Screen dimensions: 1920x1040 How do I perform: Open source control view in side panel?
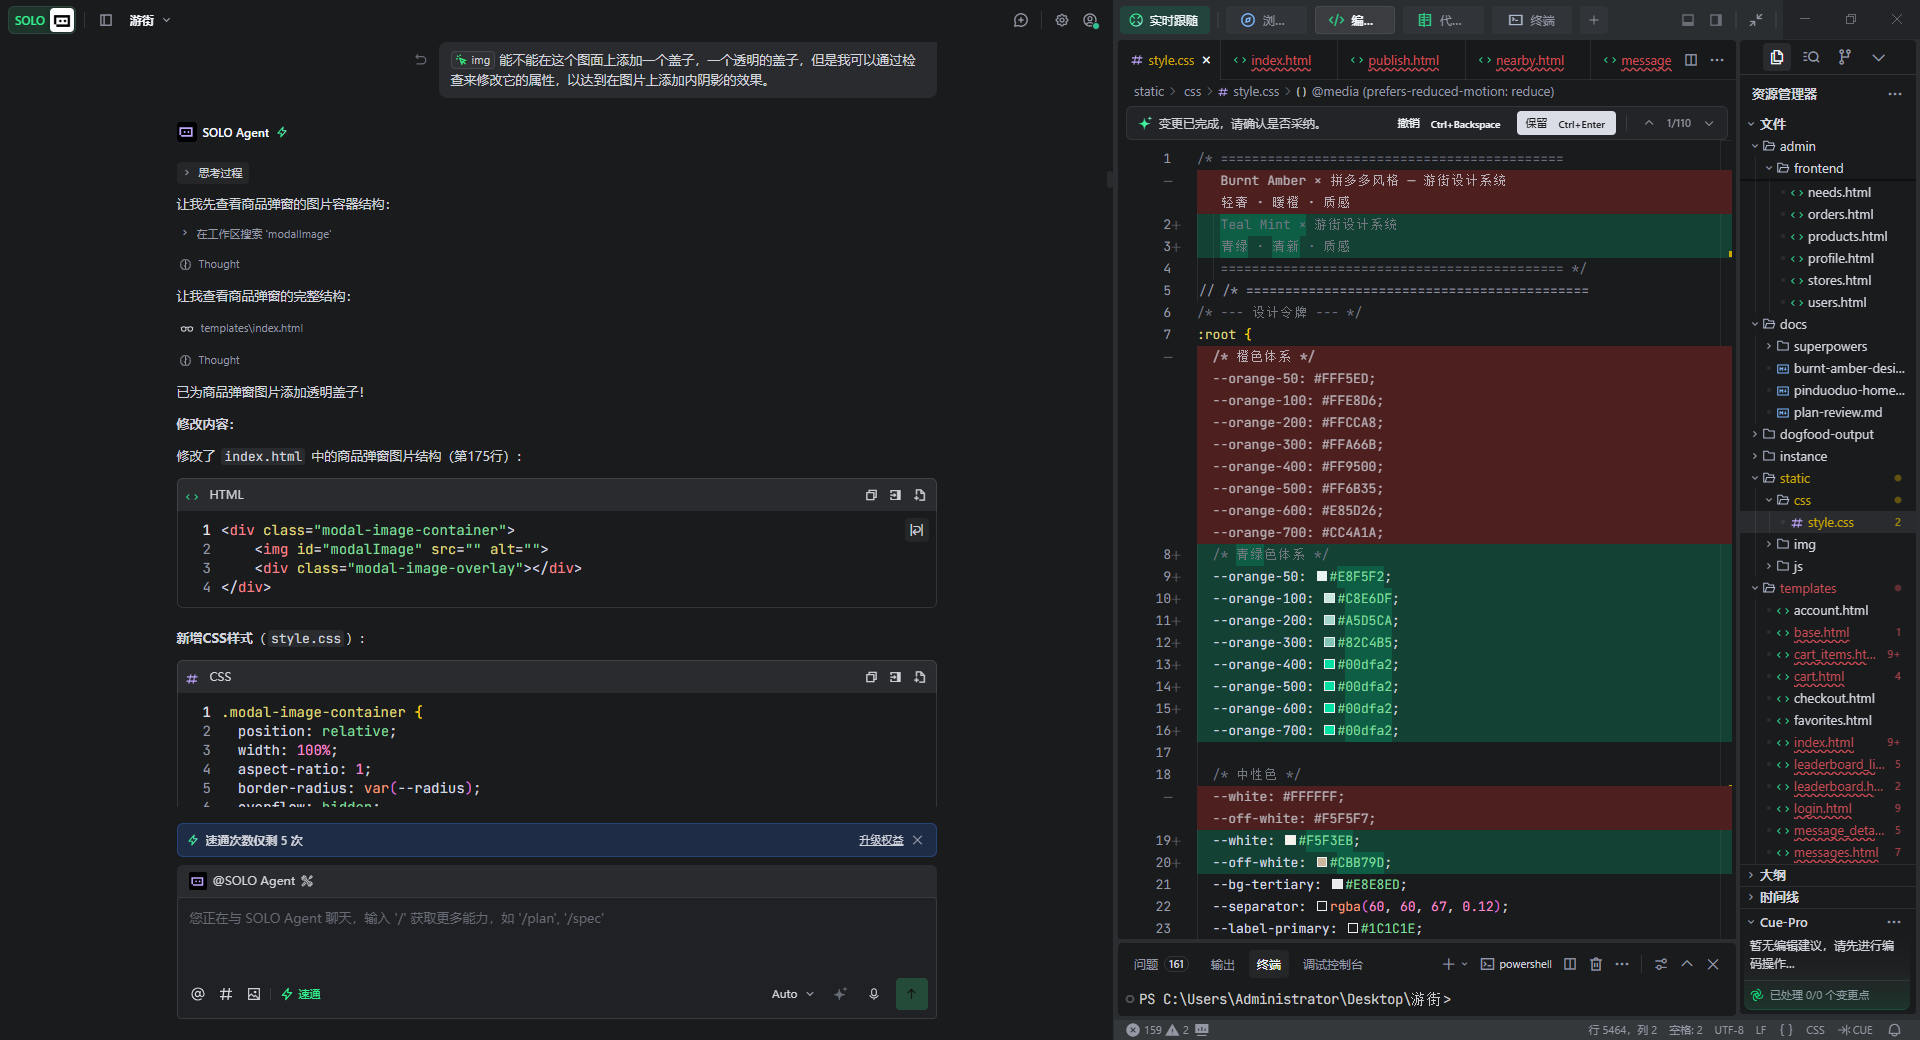[1845, 57]
